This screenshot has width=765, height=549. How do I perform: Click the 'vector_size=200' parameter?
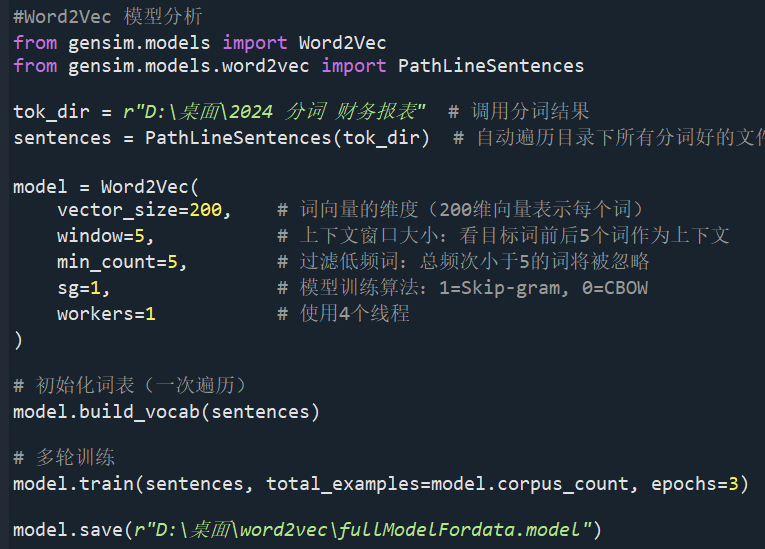click(140, 210)
